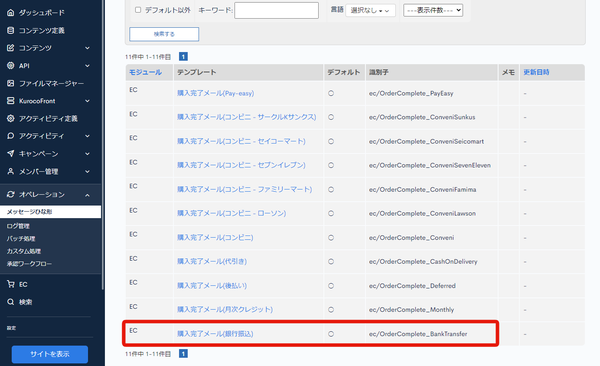Image resolution: width=600 pixels, height=366 pixels.
Task: Open 購入完了メール(Pay-easy) template link
Action: 215,93
